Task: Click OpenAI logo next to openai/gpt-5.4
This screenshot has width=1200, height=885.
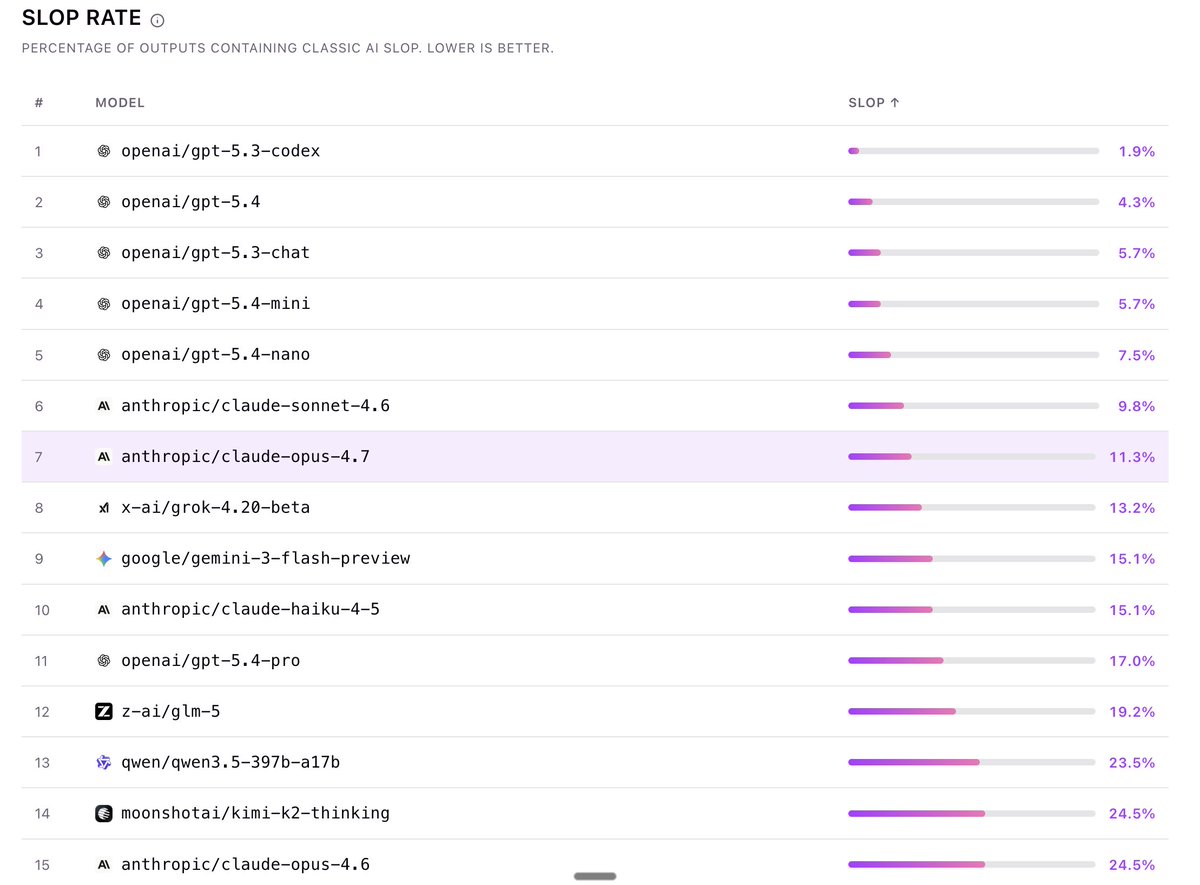Action: point(104,202)
